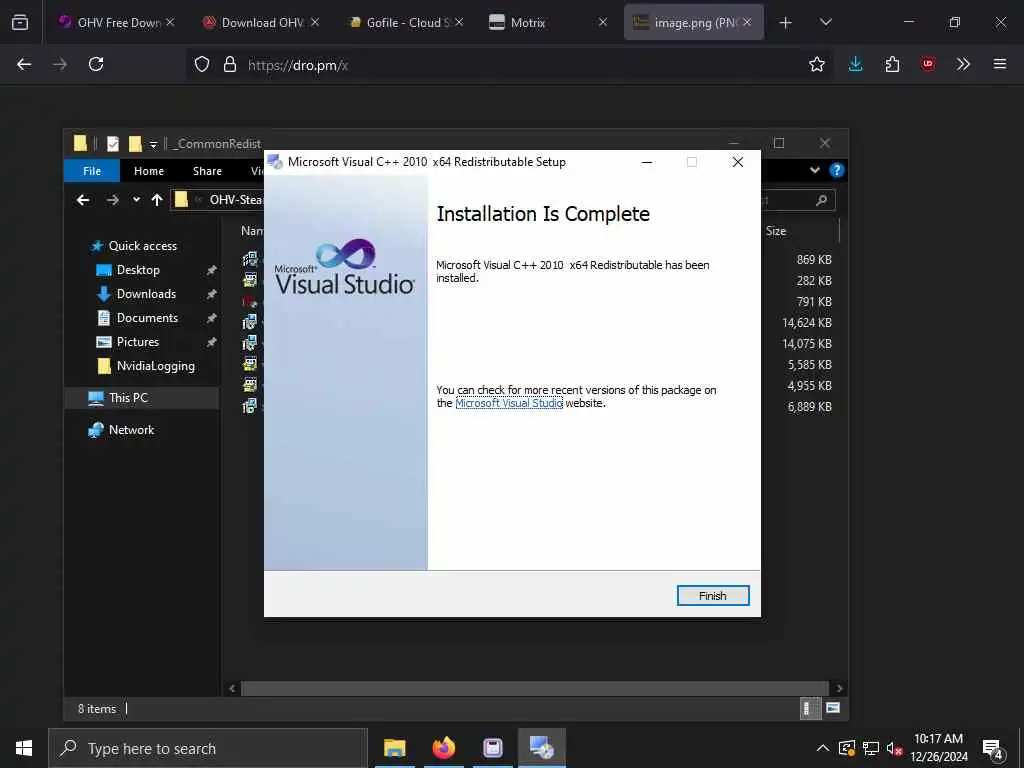
Task: Reload the current Firefox page
Action: 96,64
